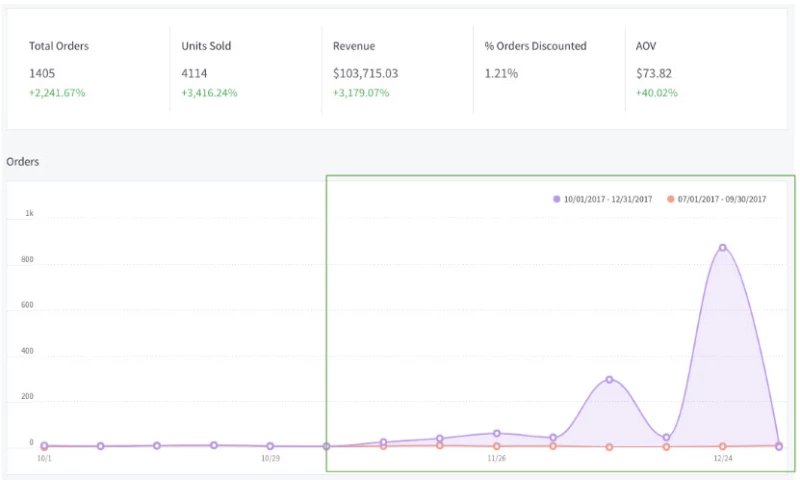Open the Units Sold metric heading
Screen dimensions: 800x480
(205, 46)
